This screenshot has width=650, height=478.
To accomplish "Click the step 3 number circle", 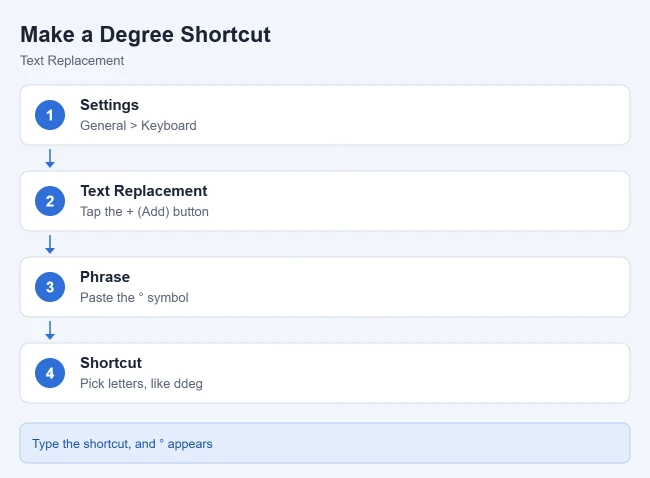I will (x=50, y=287).
